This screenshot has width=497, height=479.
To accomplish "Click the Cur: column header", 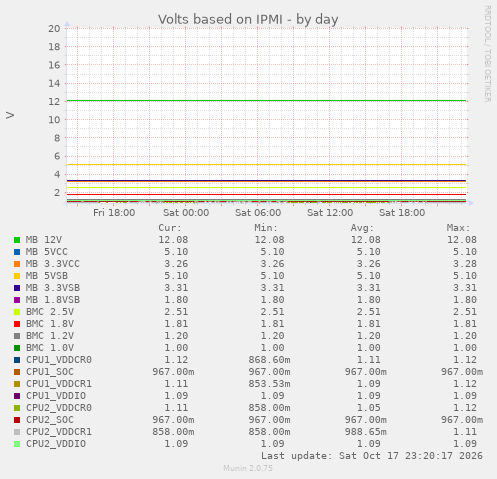I will 170,228.
